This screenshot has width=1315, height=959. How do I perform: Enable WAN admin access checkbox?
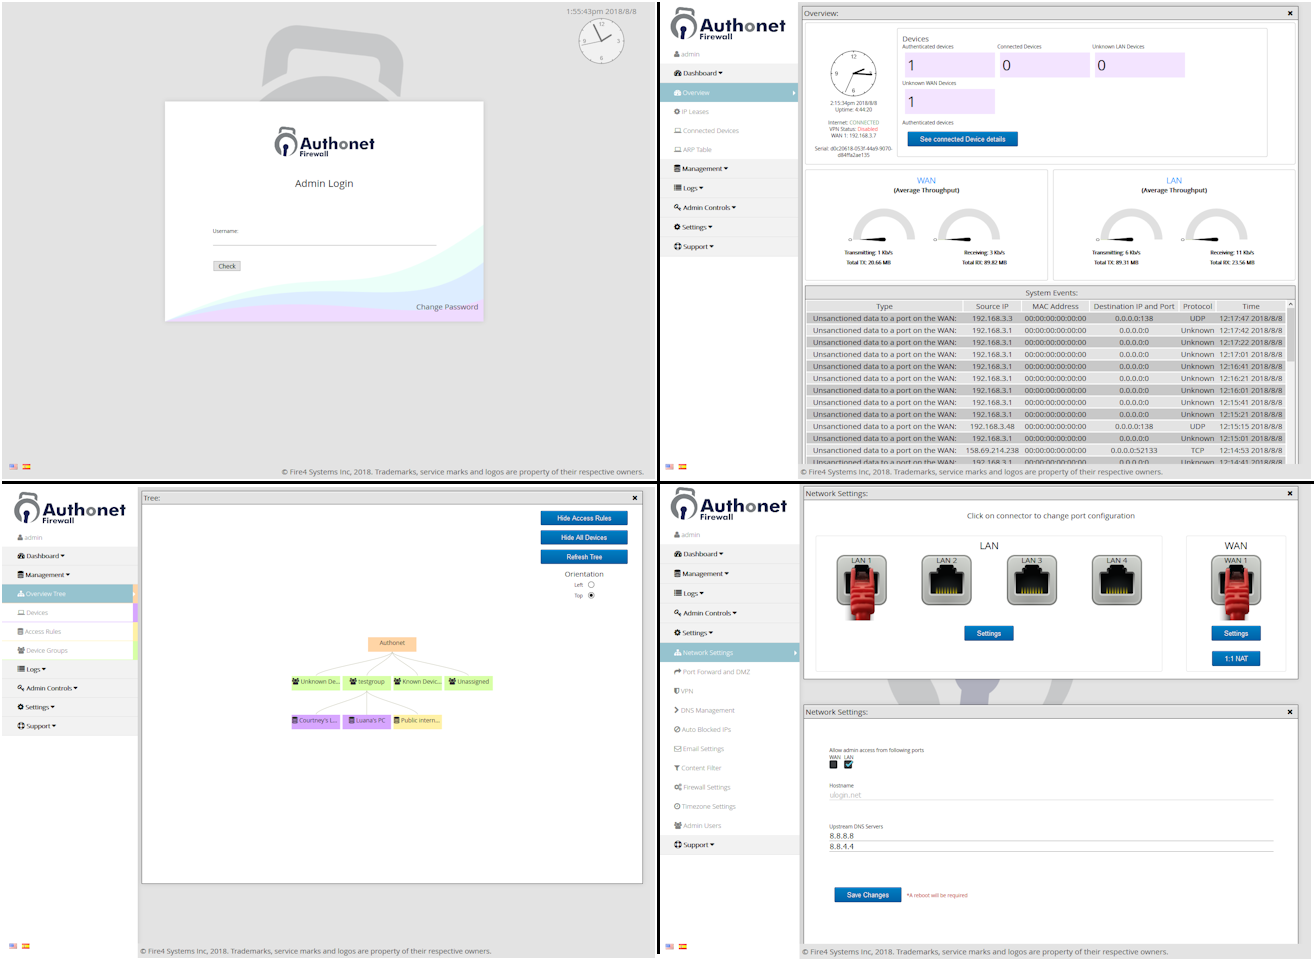(833, 764)
